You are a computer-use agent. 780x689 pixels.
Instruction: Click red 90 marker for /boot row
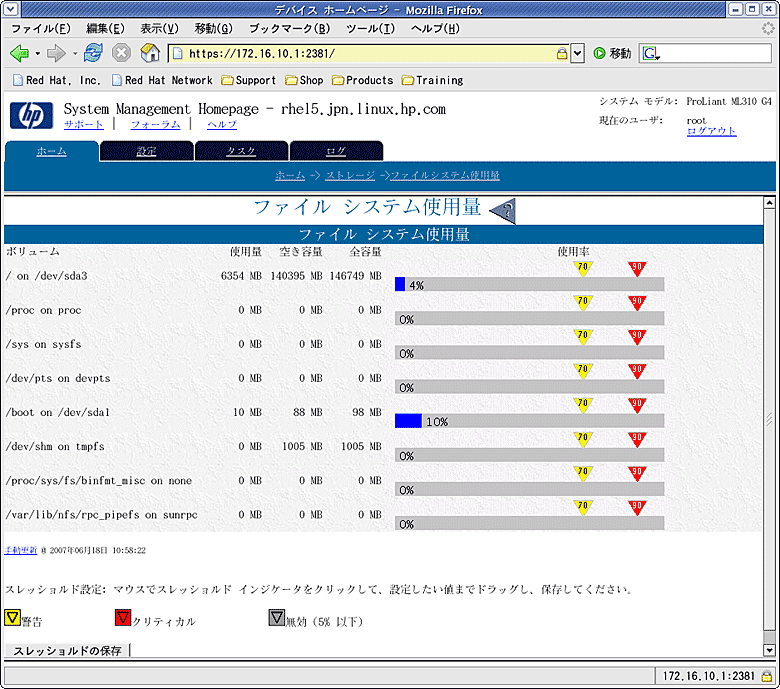637,405
